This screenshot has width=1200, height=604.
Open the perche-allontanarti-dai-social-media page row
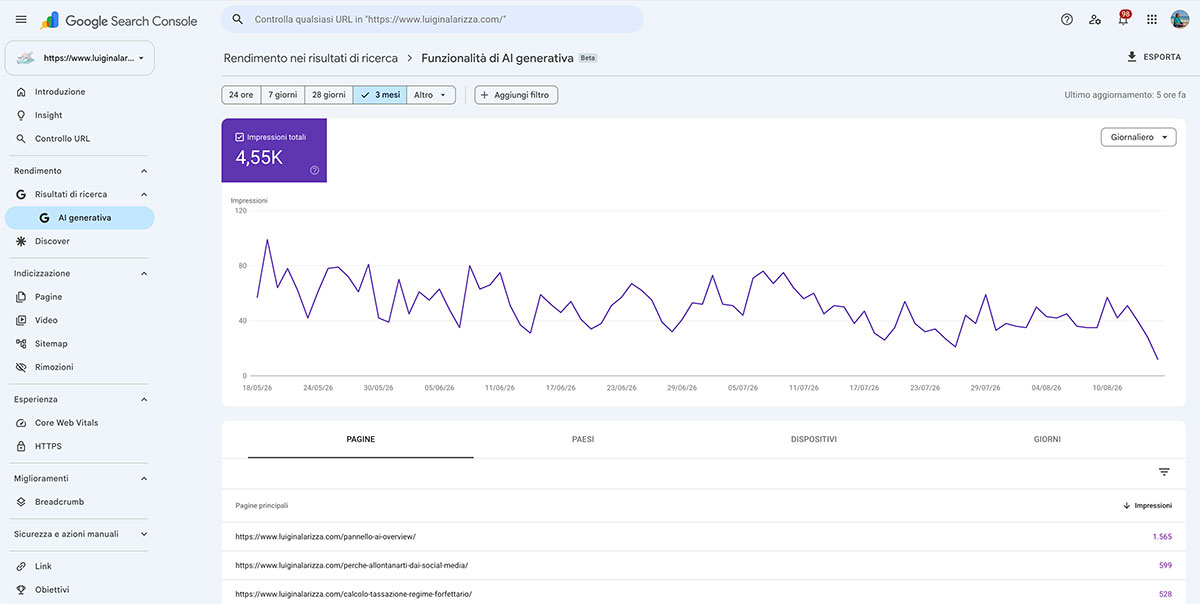[x=703, y=565]
